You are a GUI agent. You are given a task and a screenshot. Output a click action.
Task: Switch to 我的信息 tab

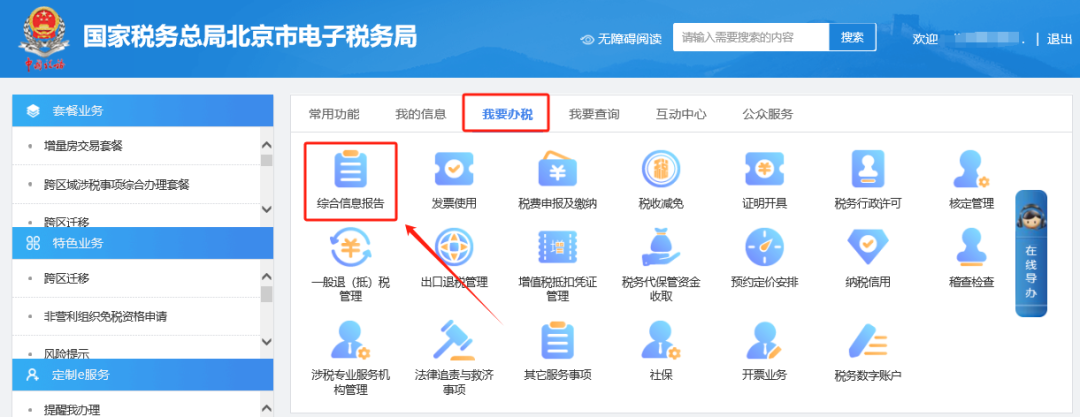point(421,114)
